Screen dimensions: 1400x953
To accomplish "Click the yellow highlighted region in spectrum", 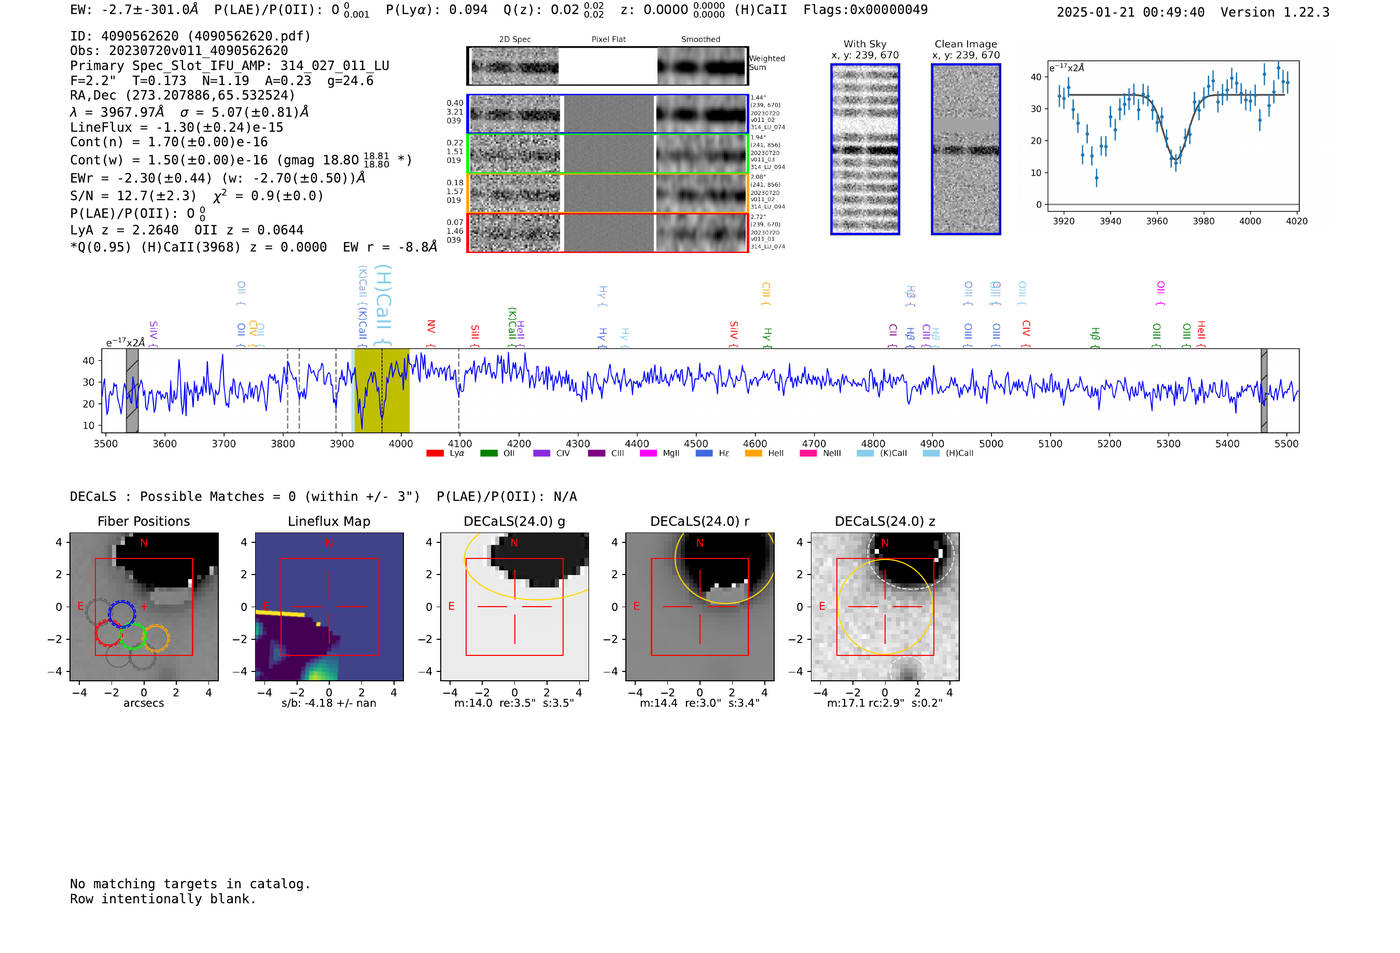I will coord(382,390).
